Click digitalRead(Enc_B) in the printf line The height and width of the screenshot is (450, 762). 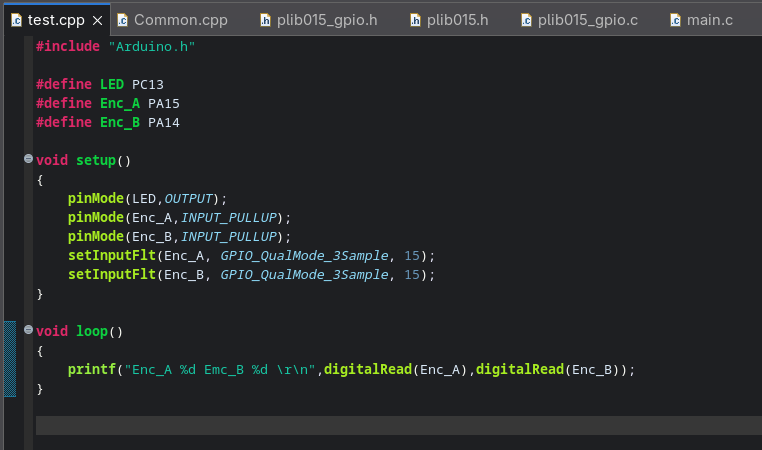click(x=551, y=369)
